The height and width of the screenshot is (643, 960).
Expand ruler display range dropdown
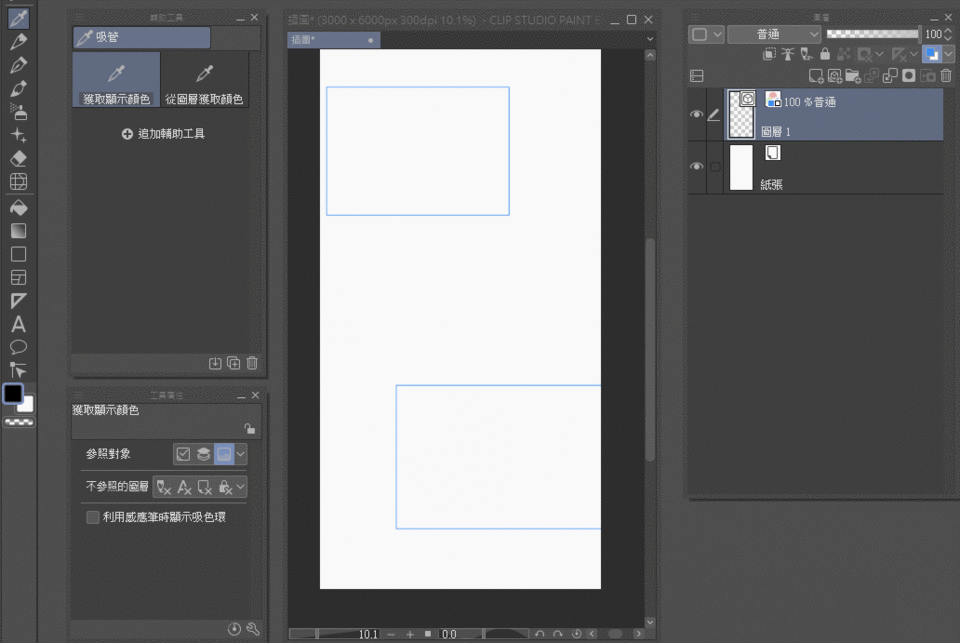[913, 55]
